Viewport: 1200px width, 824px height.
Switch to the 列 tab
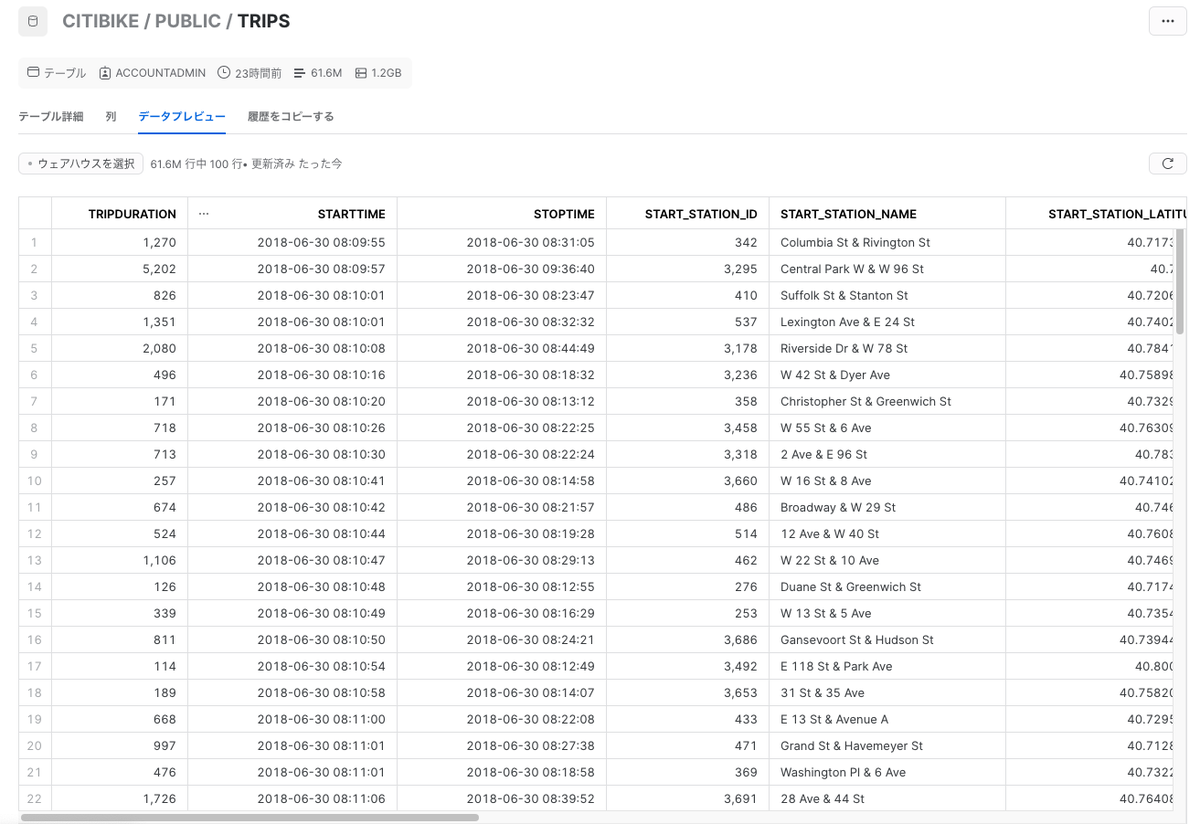111,117
